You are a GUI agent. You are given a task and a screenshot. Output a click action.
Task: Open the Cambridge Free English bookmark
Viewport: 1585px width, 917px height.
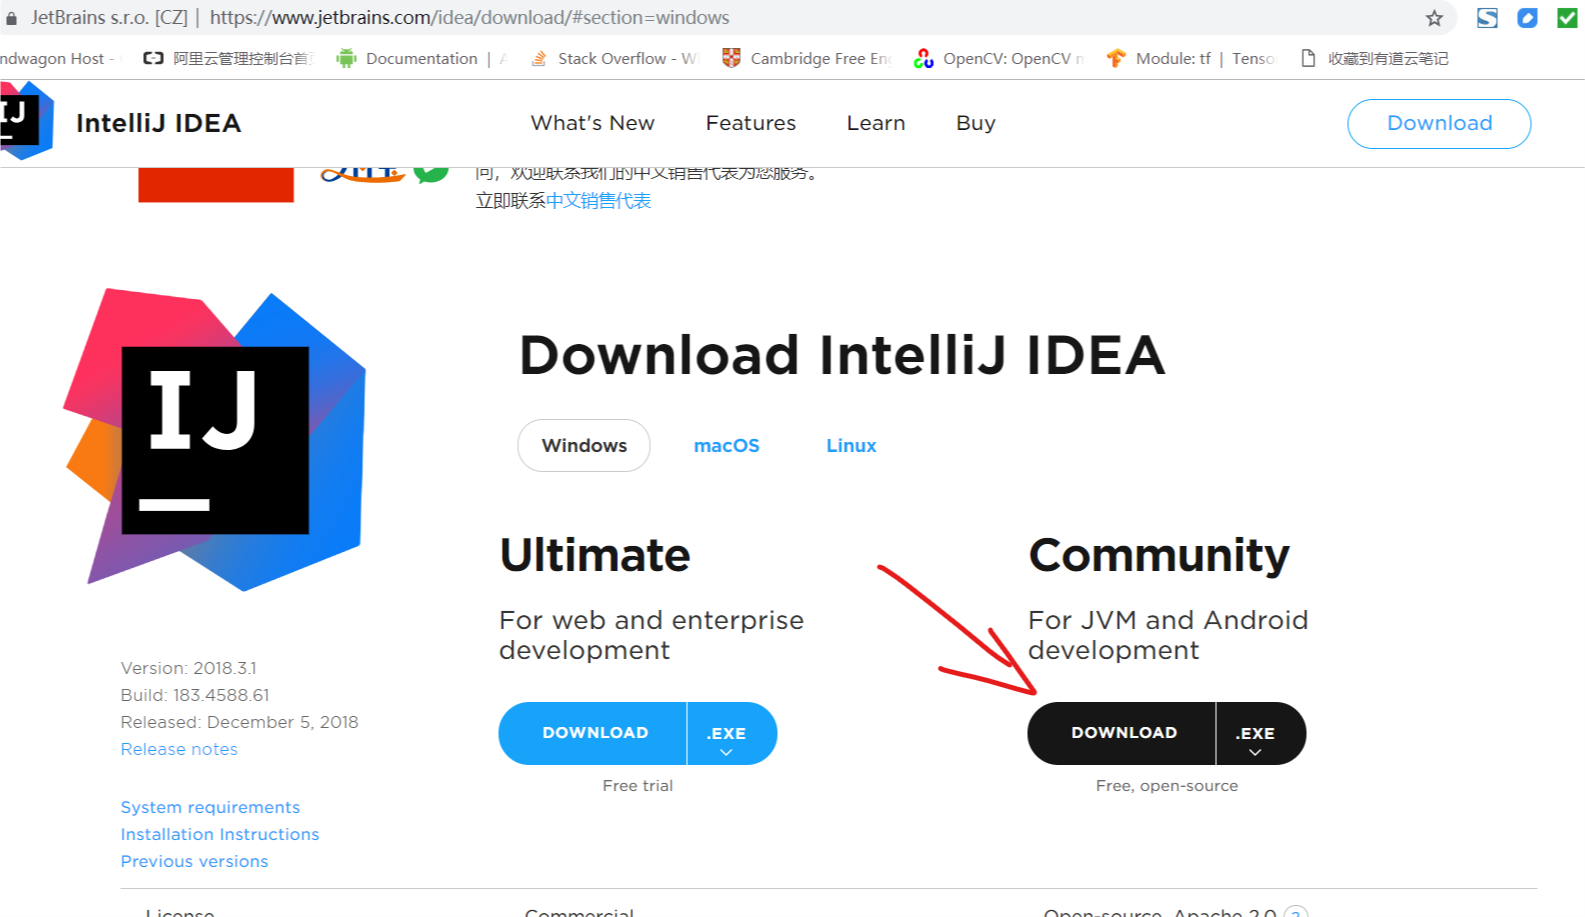[x=806, y=58]
